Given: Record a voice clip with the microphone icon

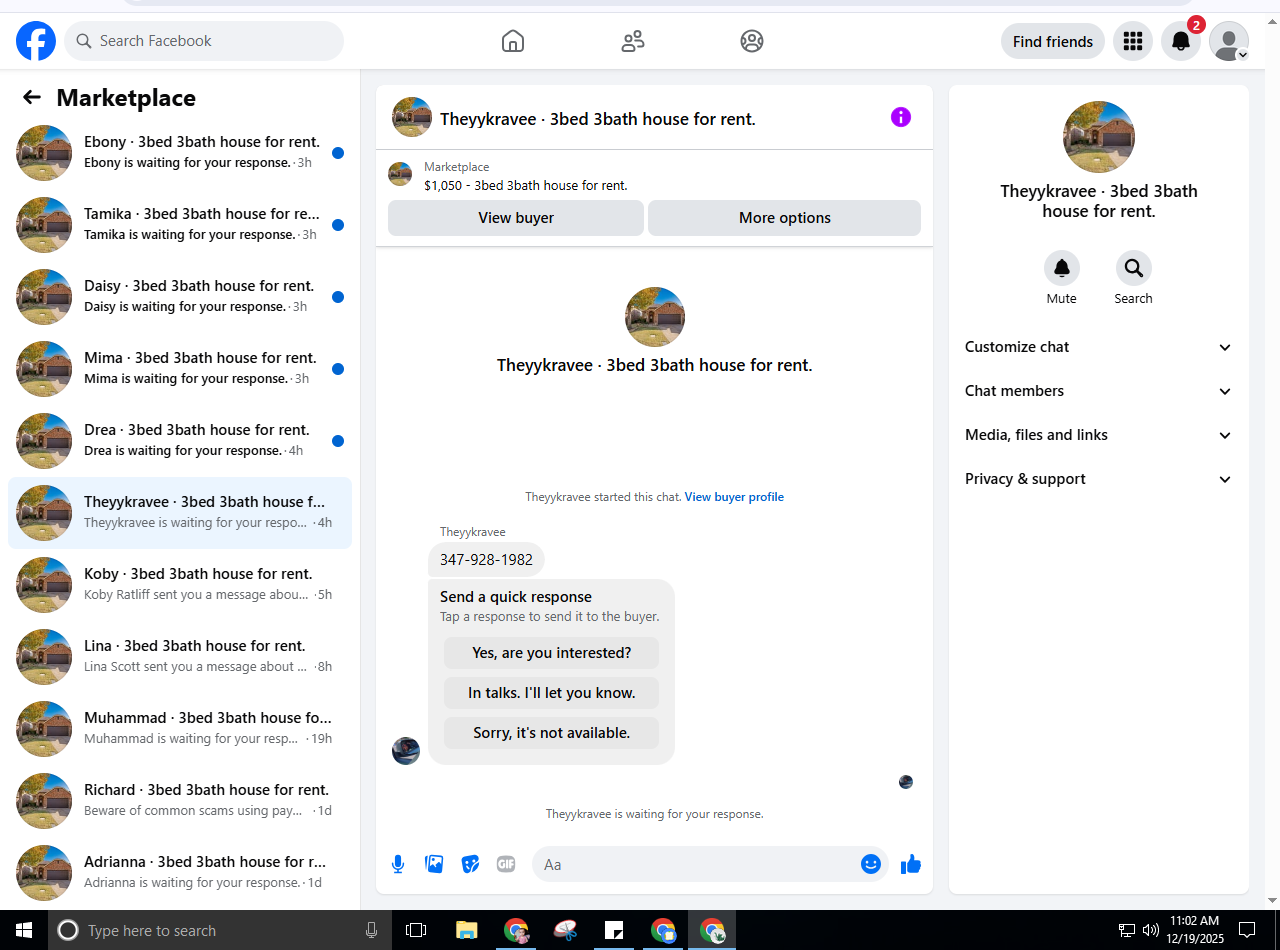Looking at the screenshot, I should click(398, 864).
